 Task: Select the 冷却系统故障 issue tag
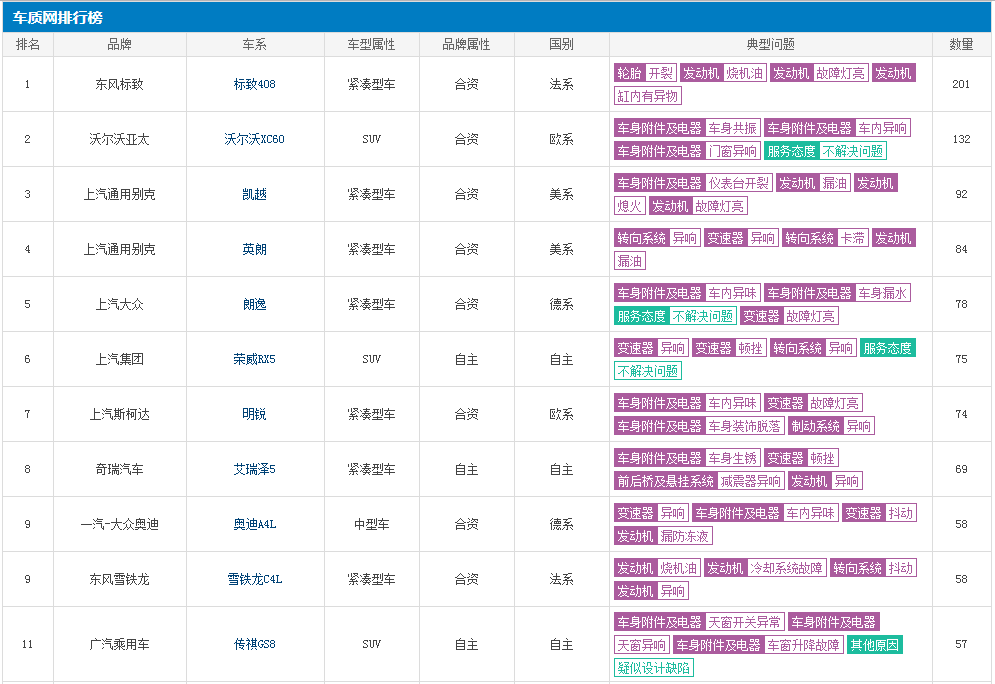coord(786,568)
